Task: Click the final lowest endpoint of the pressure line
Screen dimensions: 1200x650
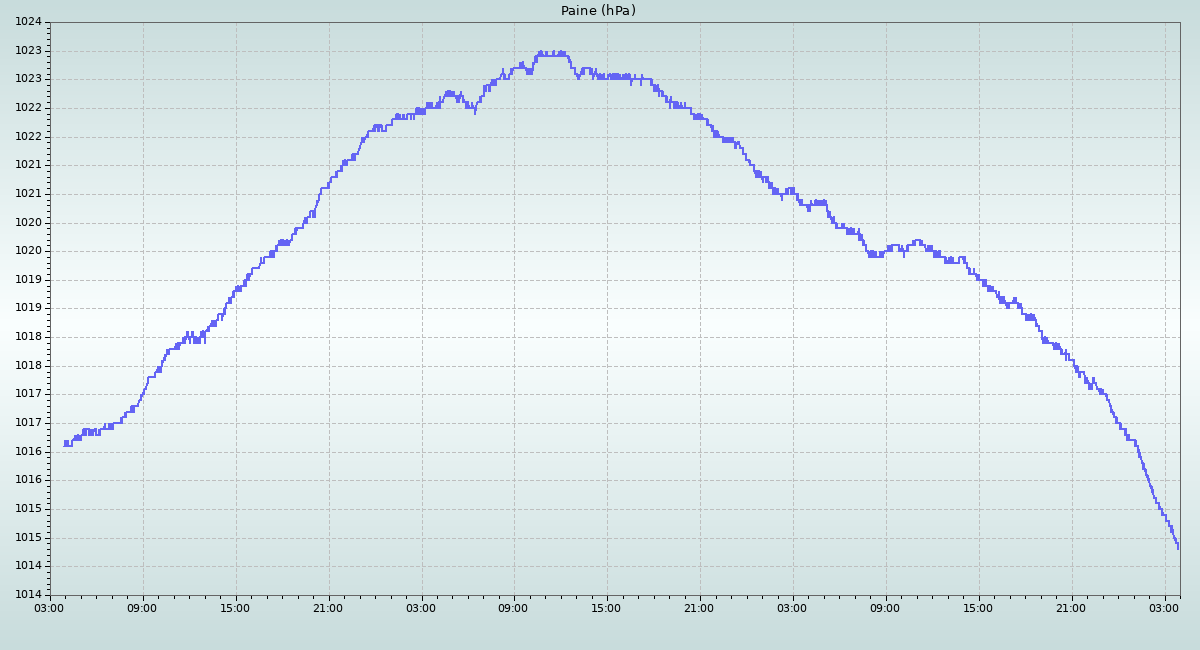Action: [1178, 547]
